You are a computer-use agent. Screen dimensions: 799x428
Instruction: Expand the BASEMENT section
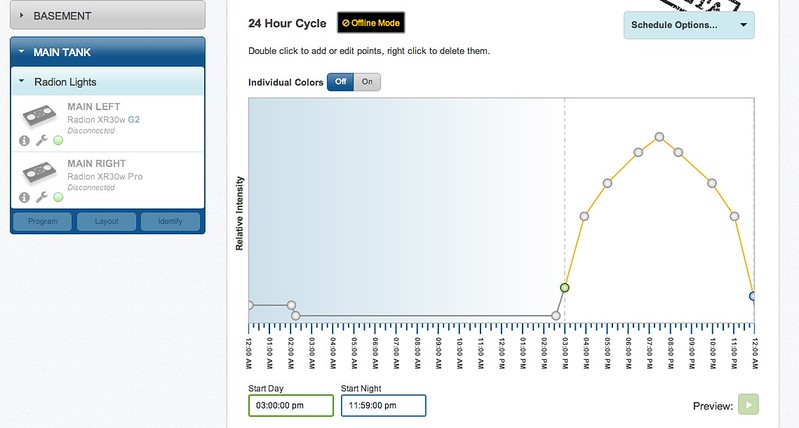(106, 15)
